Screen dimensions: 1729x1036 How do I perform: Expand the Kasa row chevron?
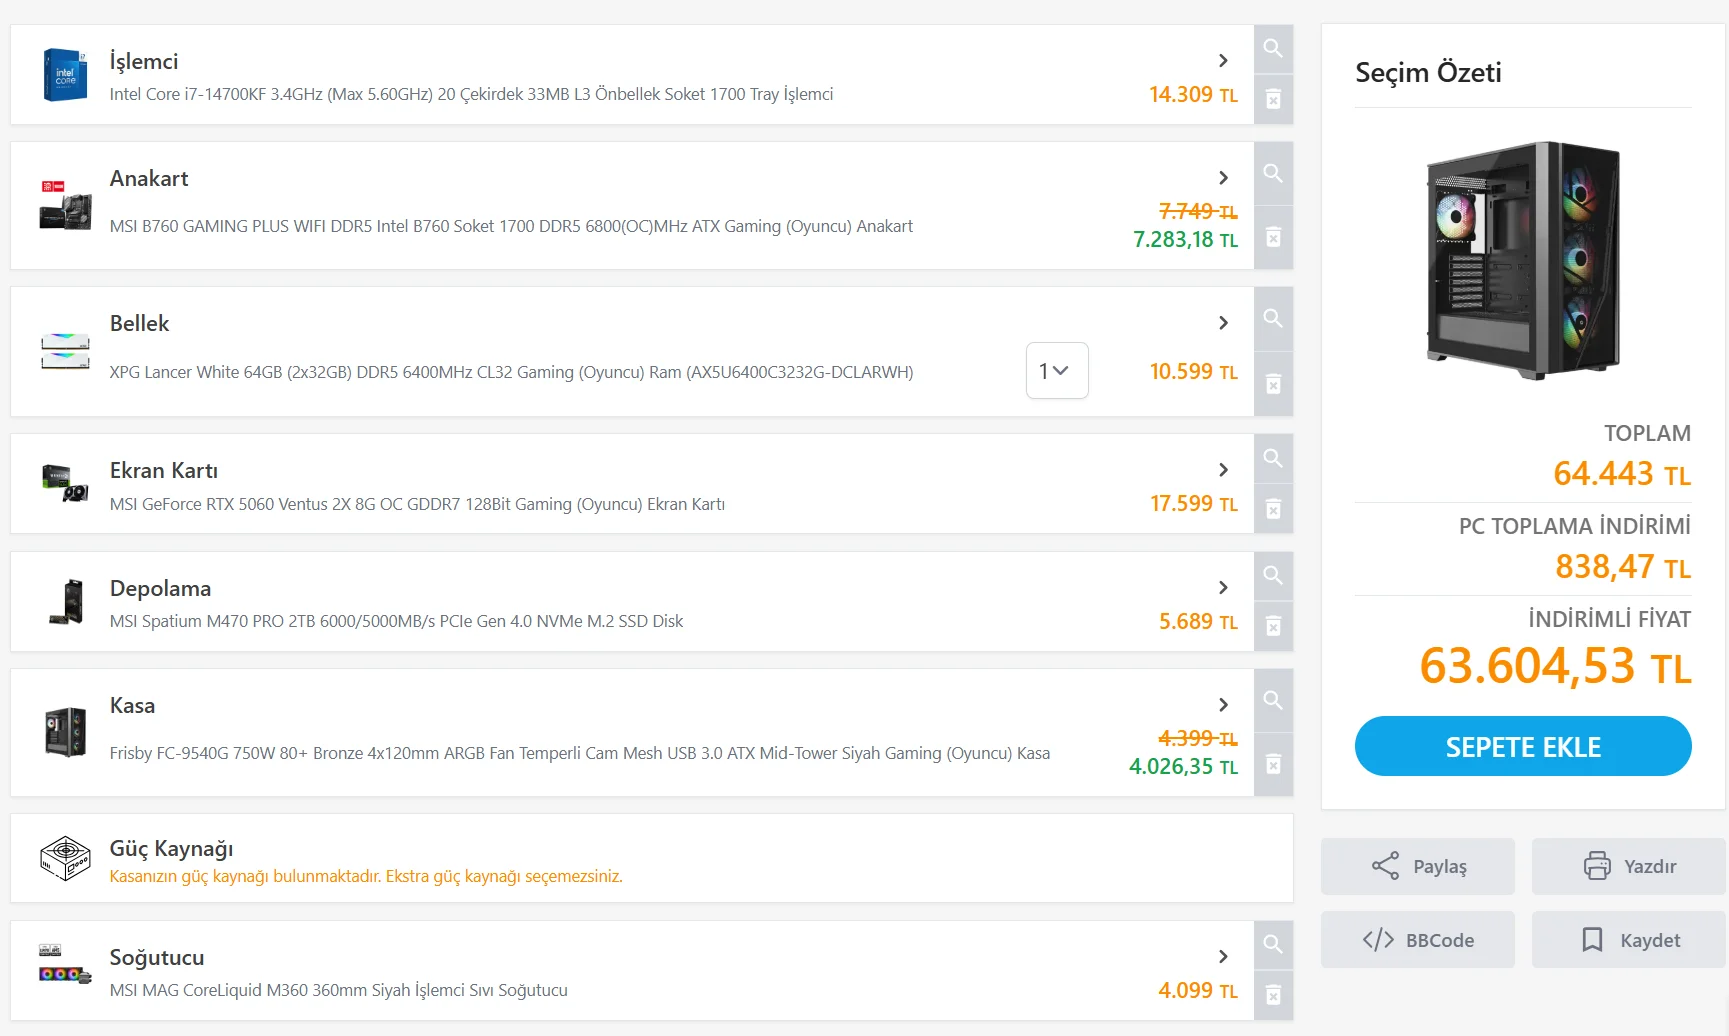[1223, 705]
